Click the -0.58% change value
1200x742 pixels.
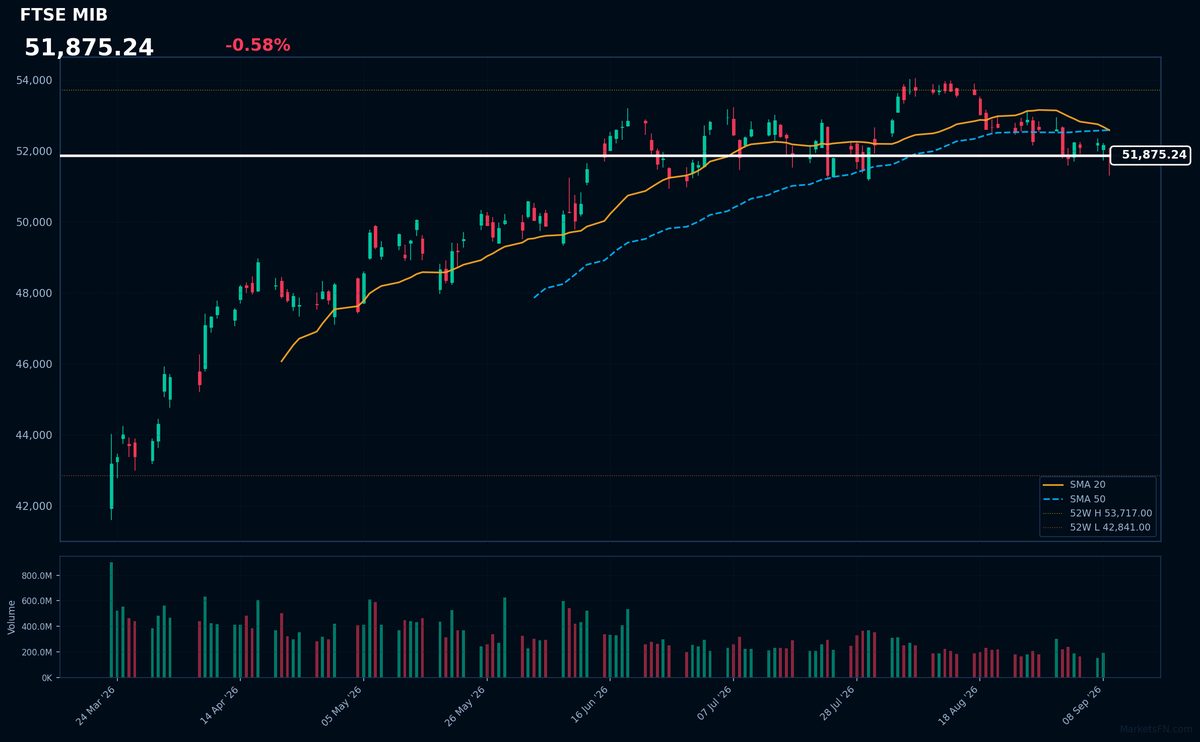257,45
